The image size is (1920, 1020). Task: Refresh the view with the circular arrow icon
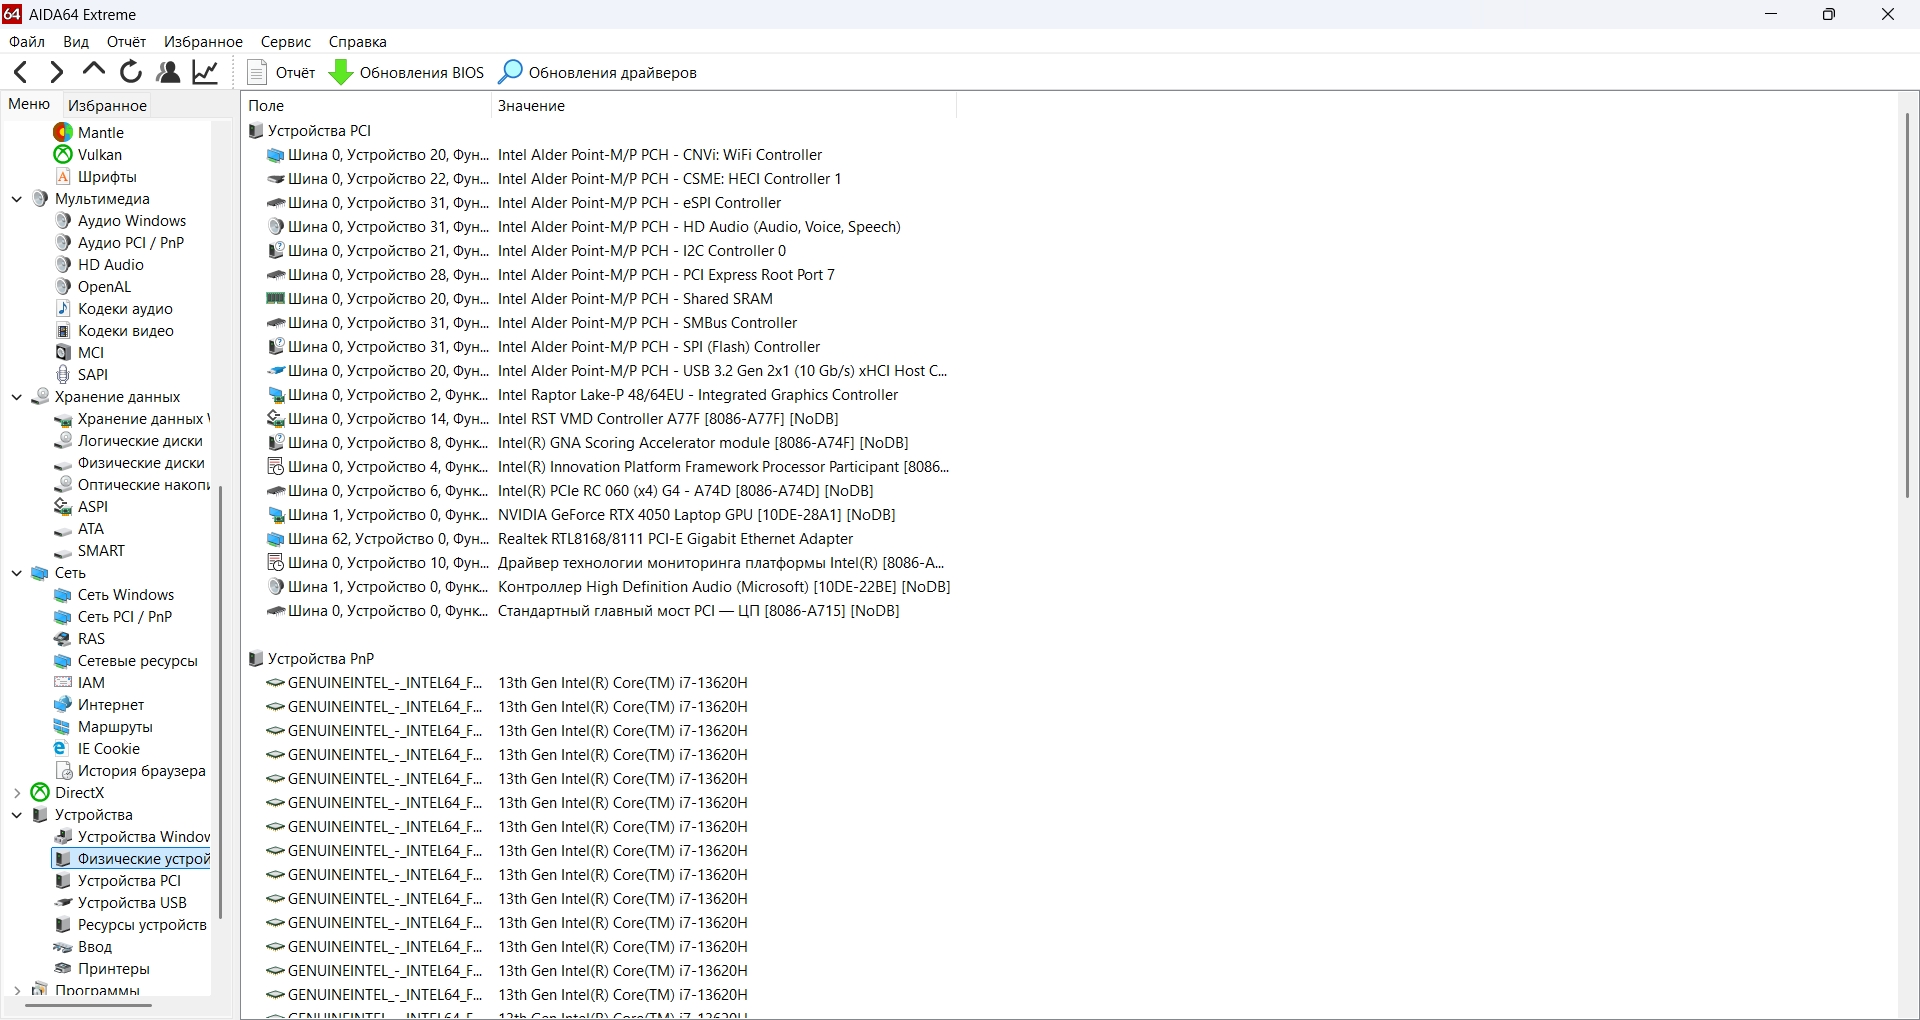[131, 72]
